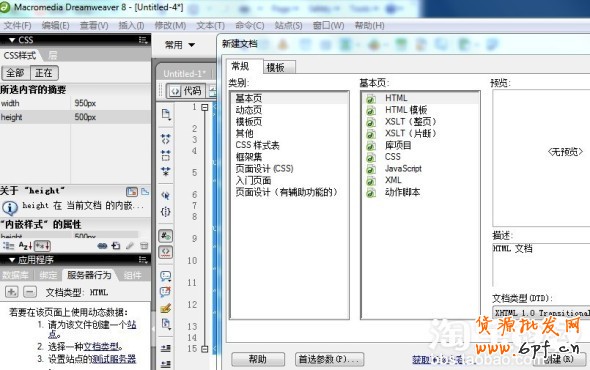Click the file management icon in code toolbar
Viewport: 590px width, 370px height.
[166, 114]
